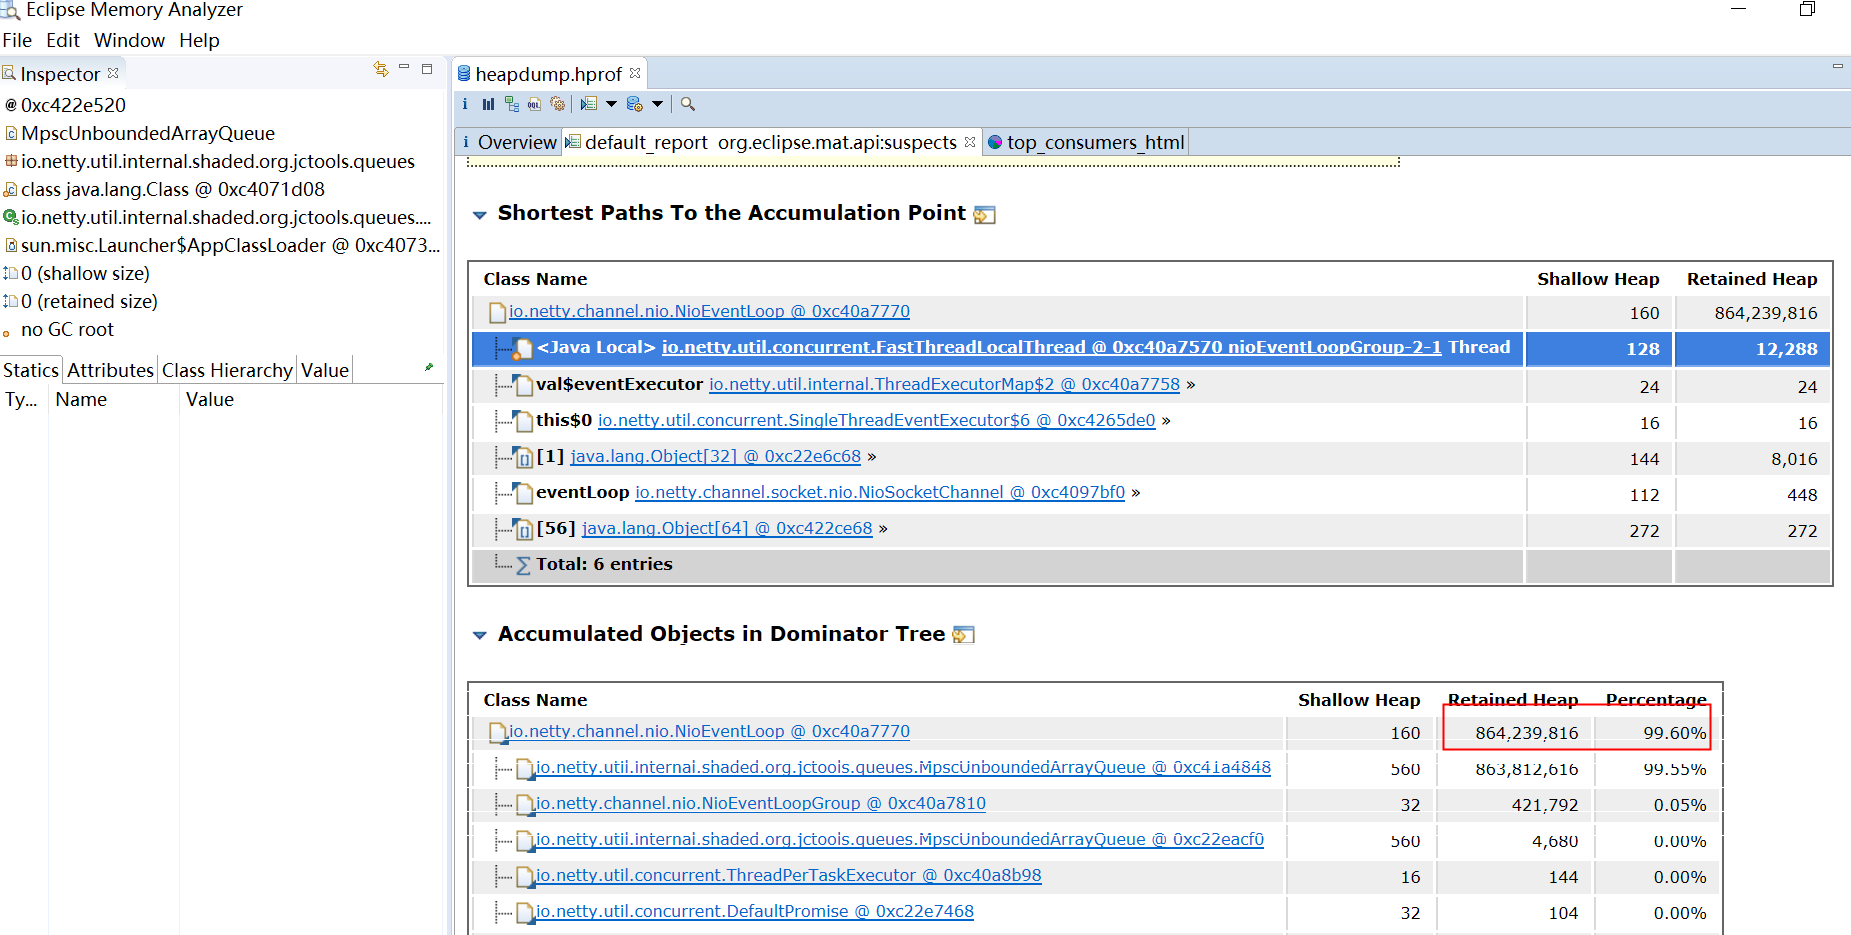Run an expert system report
Screen dimensions: 1851x935
point(589,104)
